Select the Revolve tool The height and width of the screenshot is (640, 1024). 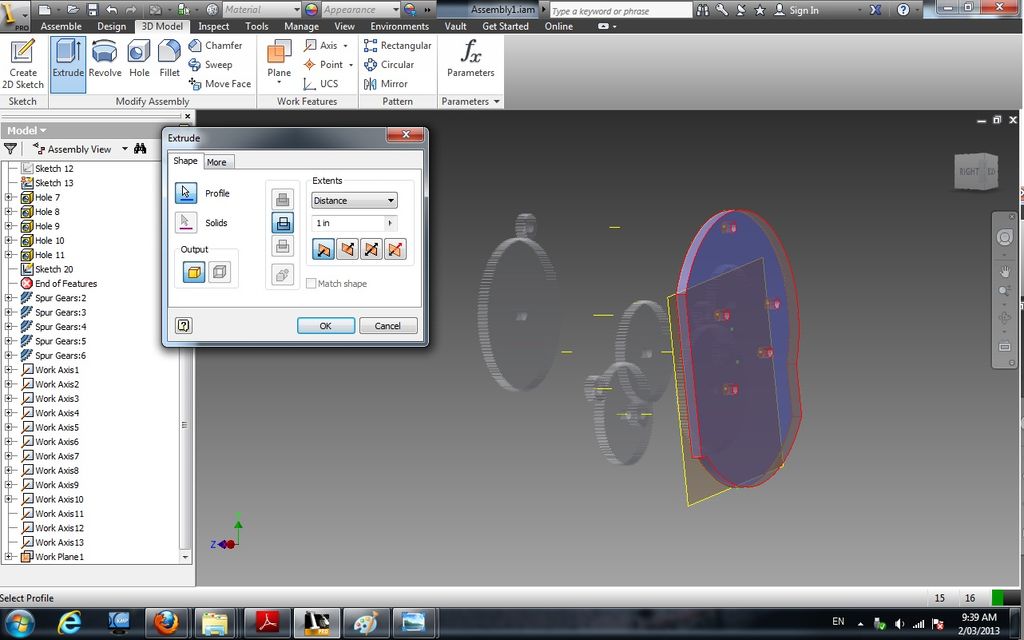click(104, 59)
